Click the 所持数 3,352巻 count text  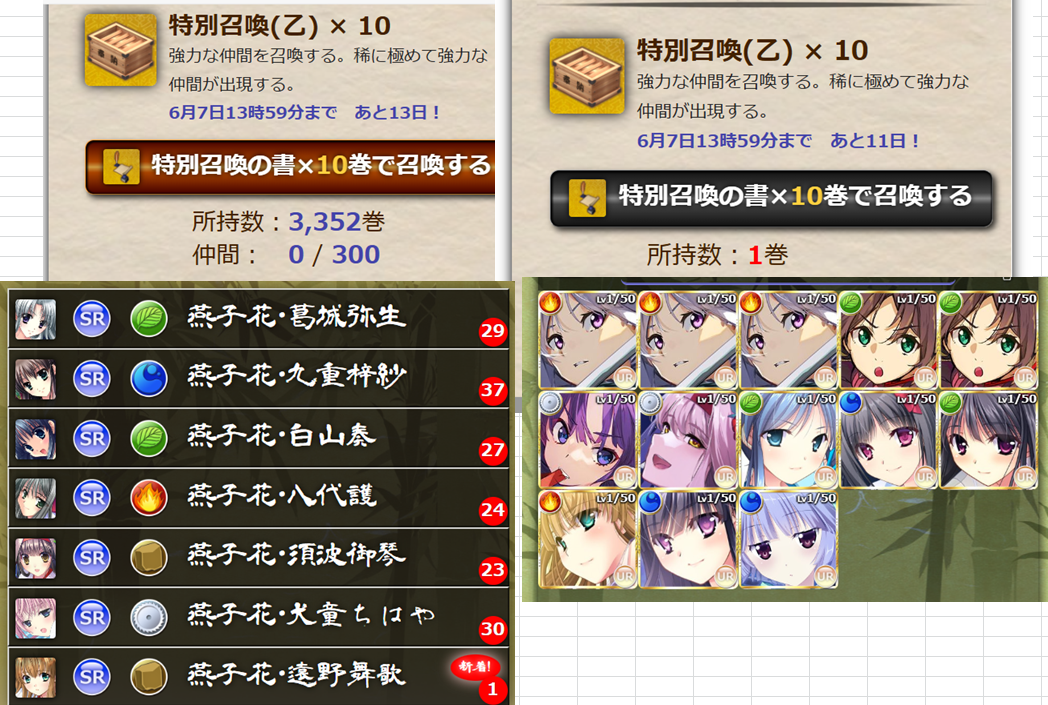click(x=288, y=222)
